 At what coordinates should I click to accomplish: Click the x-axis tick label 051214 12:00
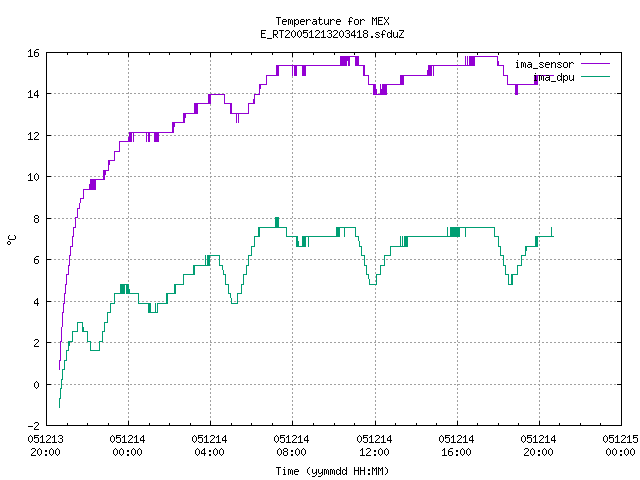(x=374, y=446)
